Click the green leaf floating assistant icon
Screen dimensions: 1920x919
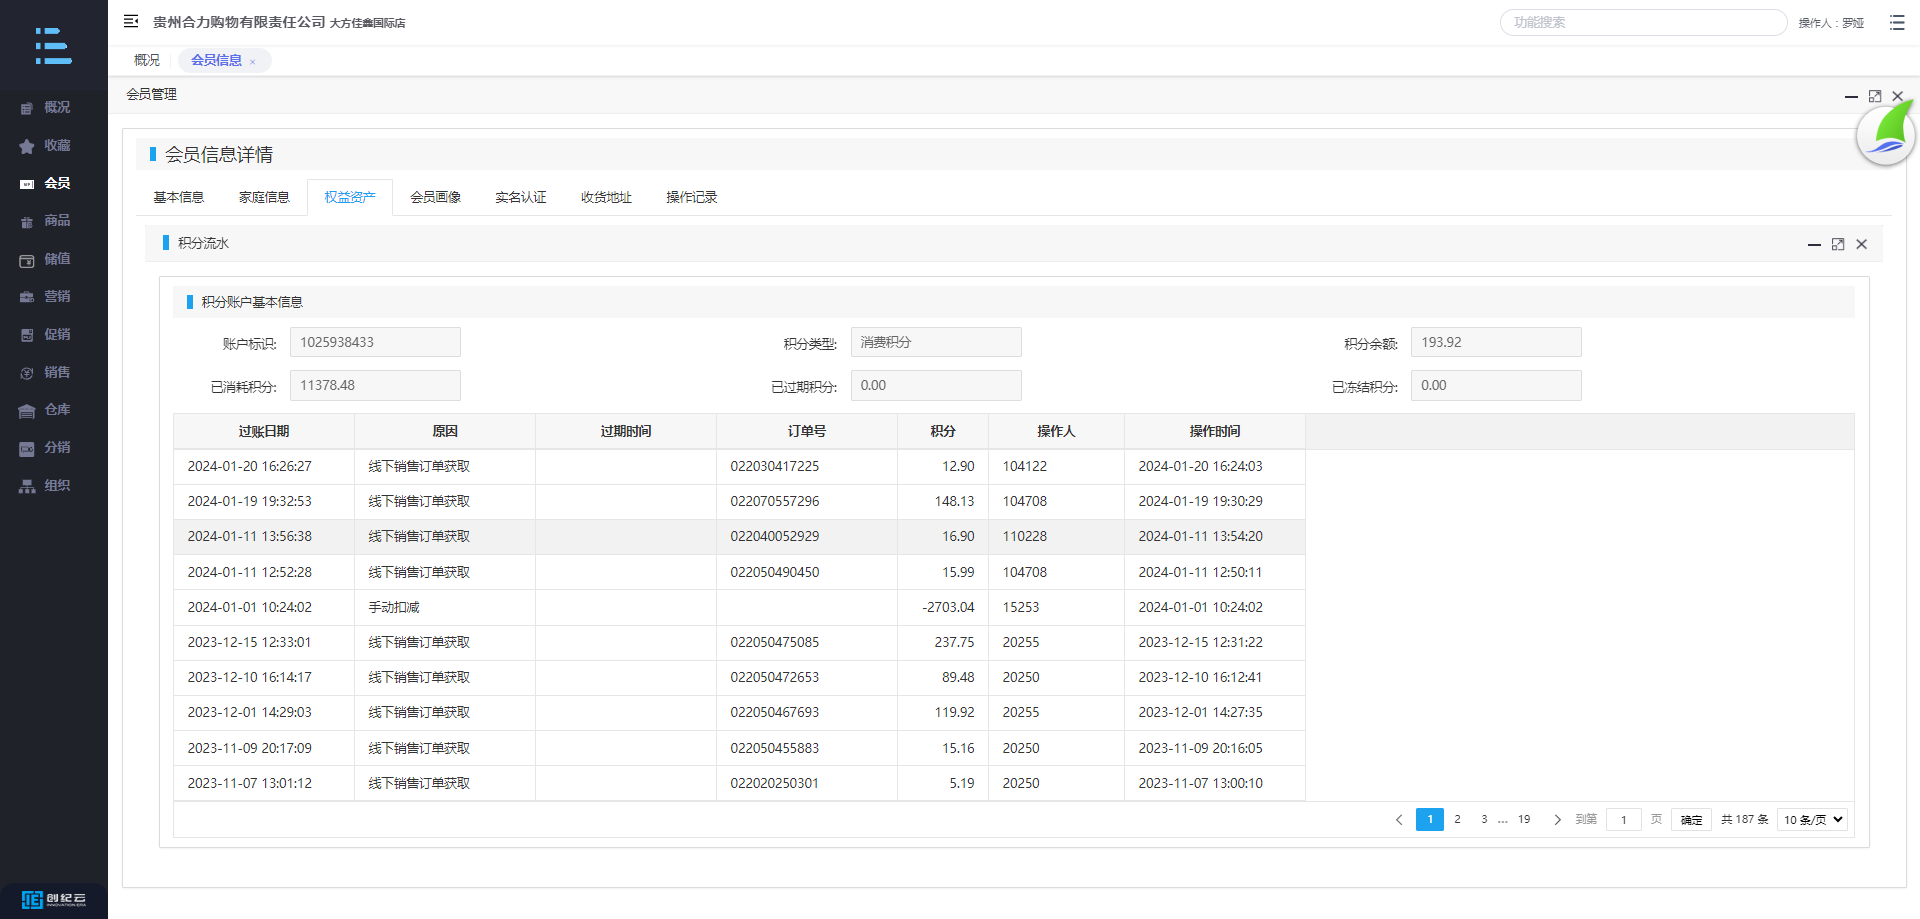pyautogui.click(x=1885, y=136)
